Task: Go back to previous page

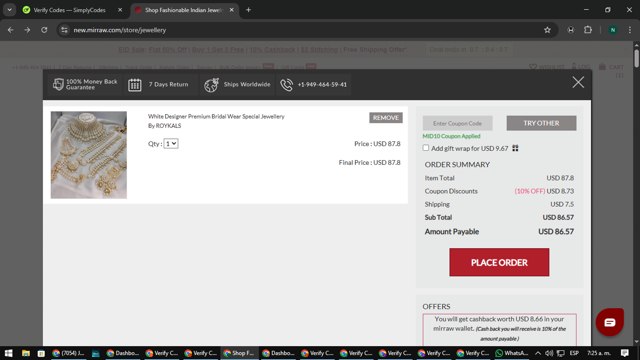Action: (11, 30)
